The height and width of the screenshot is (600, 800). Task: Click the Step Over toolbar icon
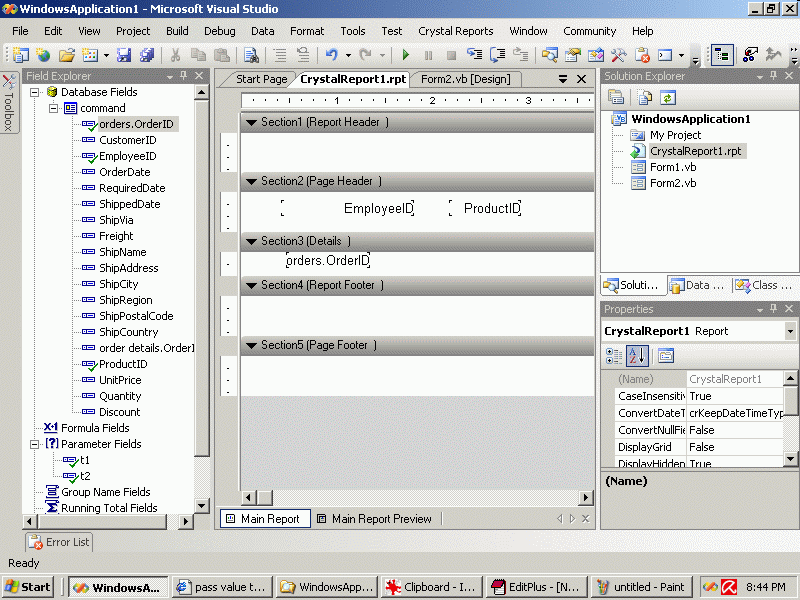point(497,55)
